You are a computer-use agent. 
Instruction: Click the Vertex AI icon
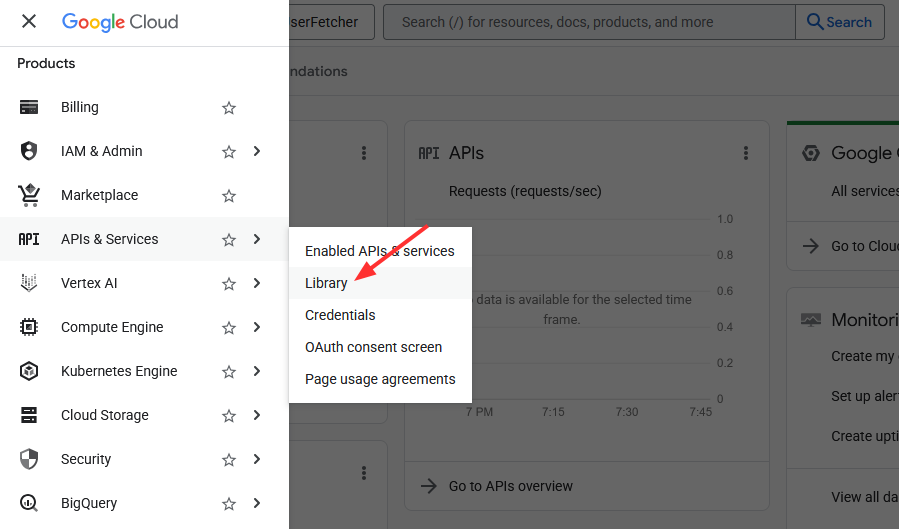pyautogui.click(x=29, y=283)
